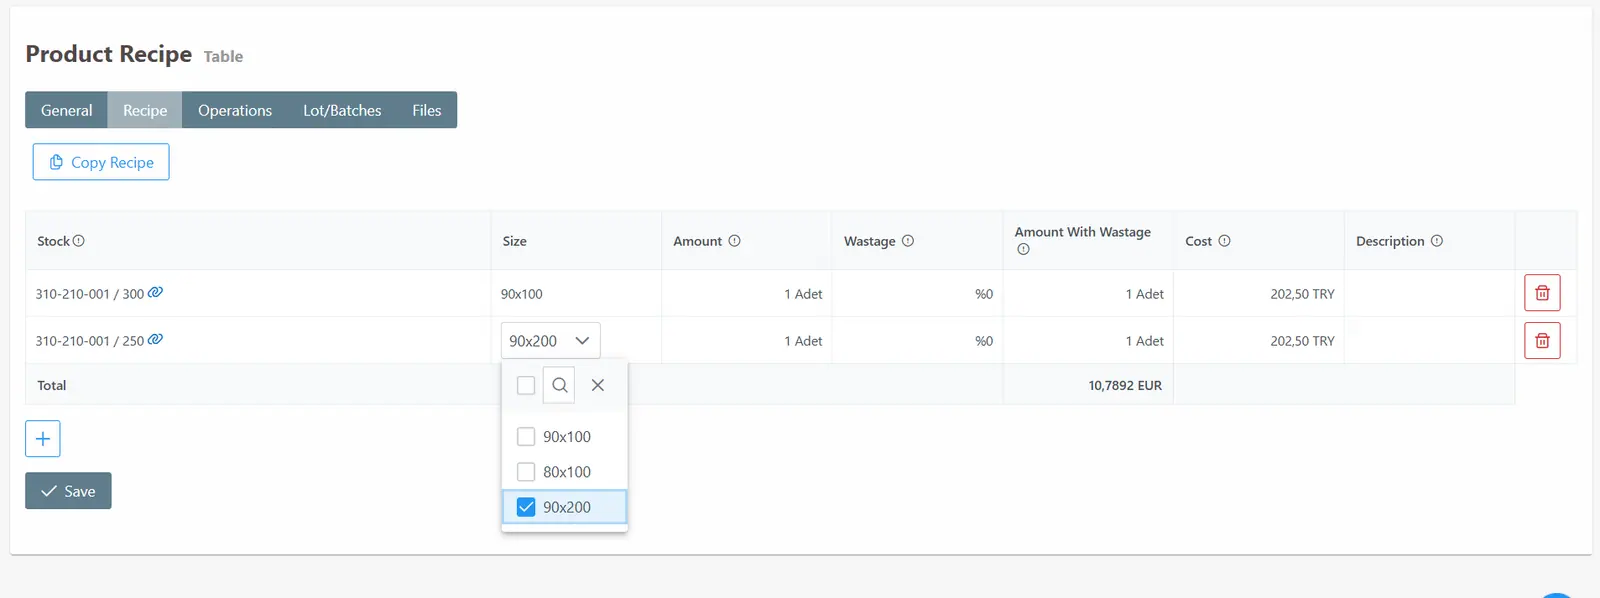
Task: Click the Product Recipe heading
Action: [x=109, y=54]
